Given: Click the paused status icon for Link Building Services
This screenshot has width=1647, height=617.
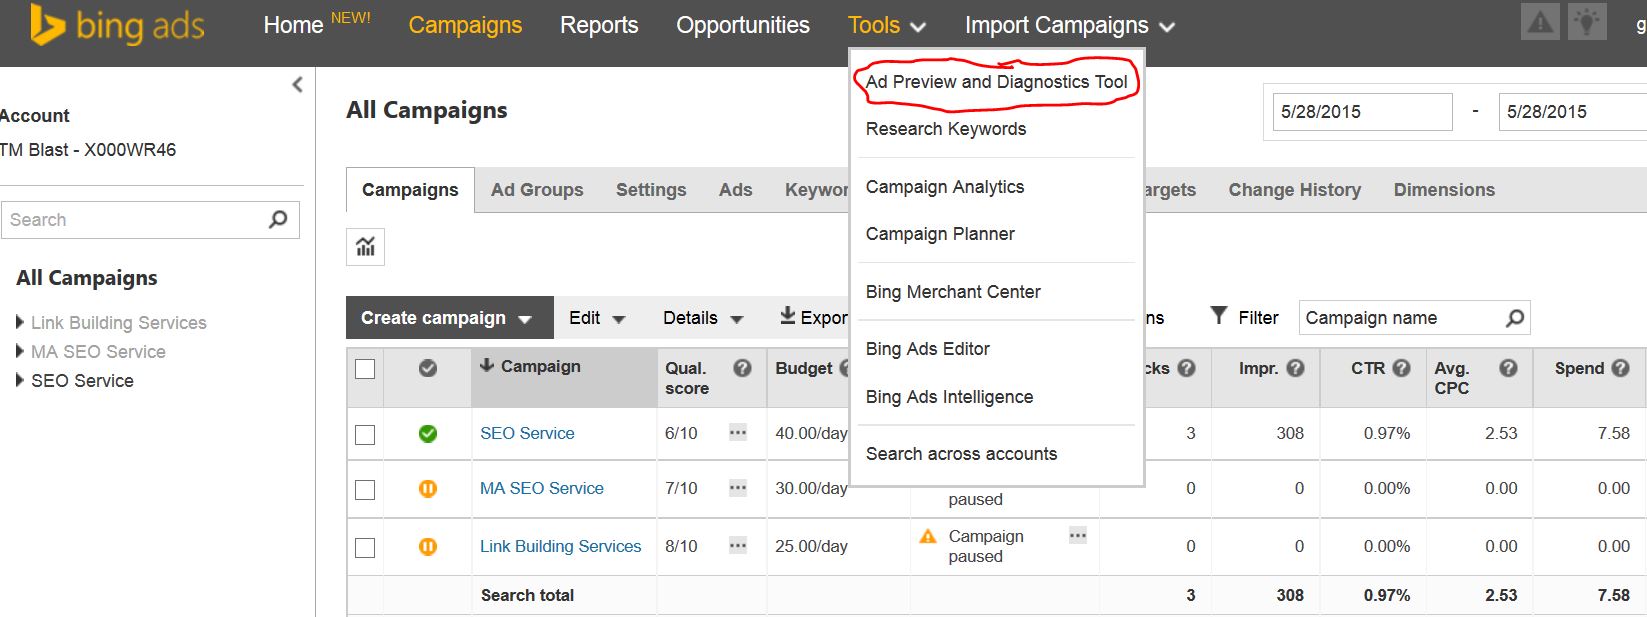Looking at the screenshot, I should (x=428, y=546).
